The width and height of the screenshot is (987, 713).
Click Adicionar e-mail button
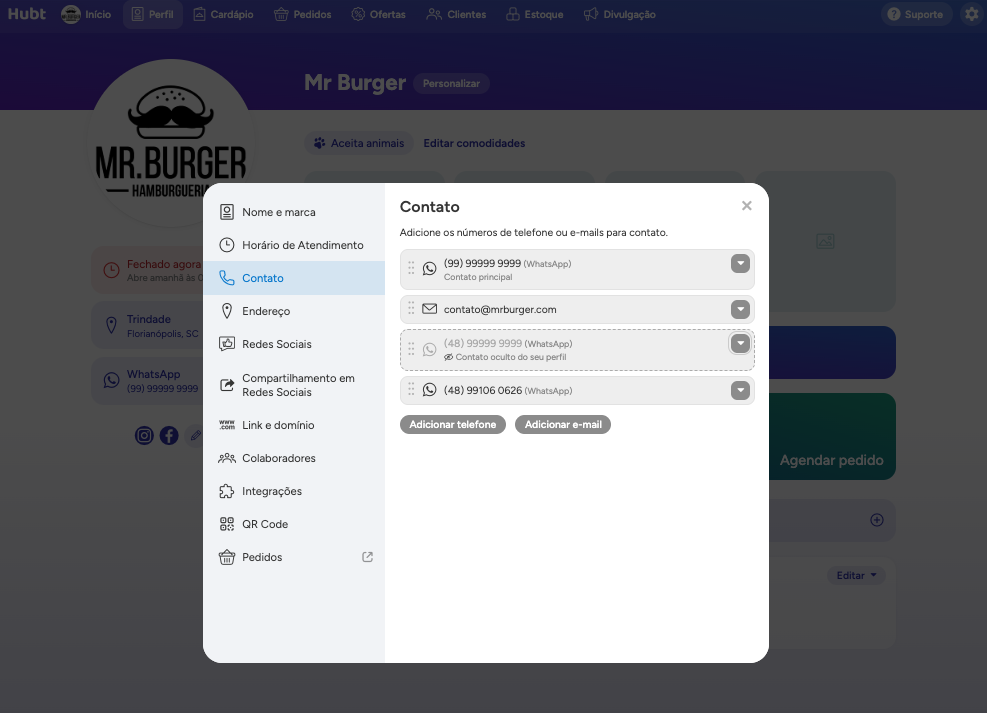point(563,425)
